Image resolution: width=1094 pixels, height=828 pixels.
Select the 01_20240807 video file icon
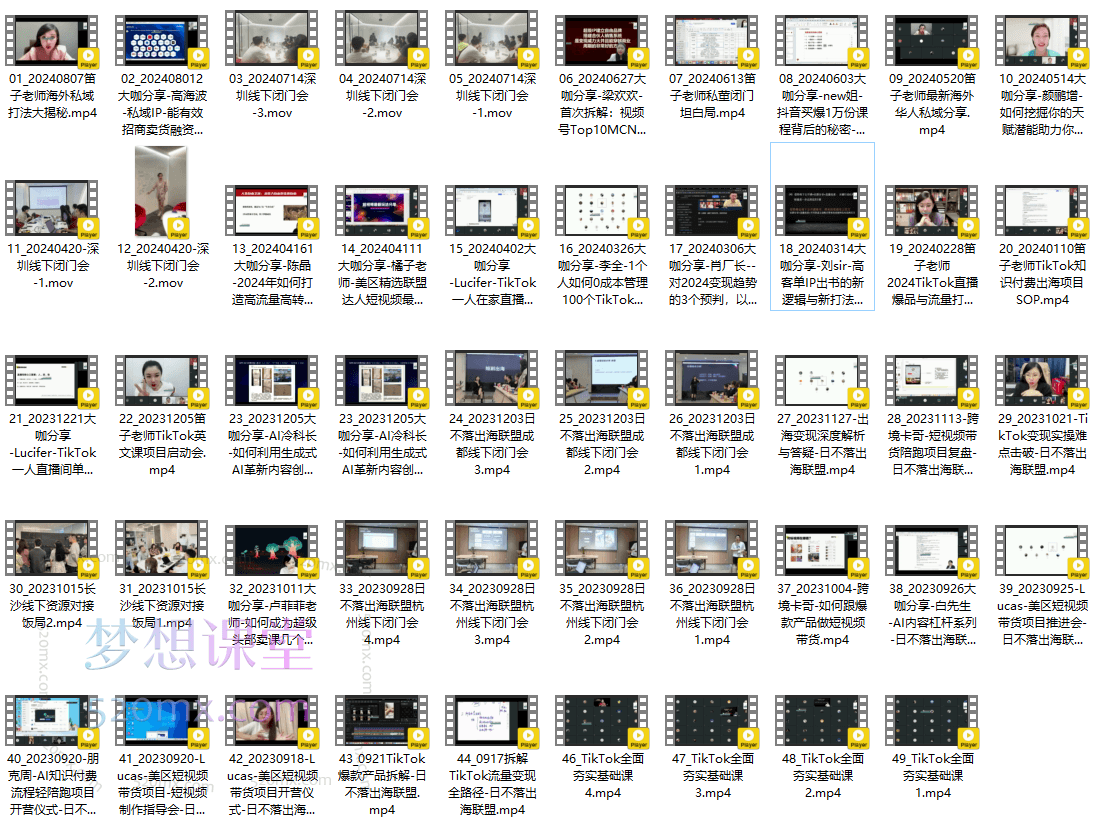[x=51, y=40]
